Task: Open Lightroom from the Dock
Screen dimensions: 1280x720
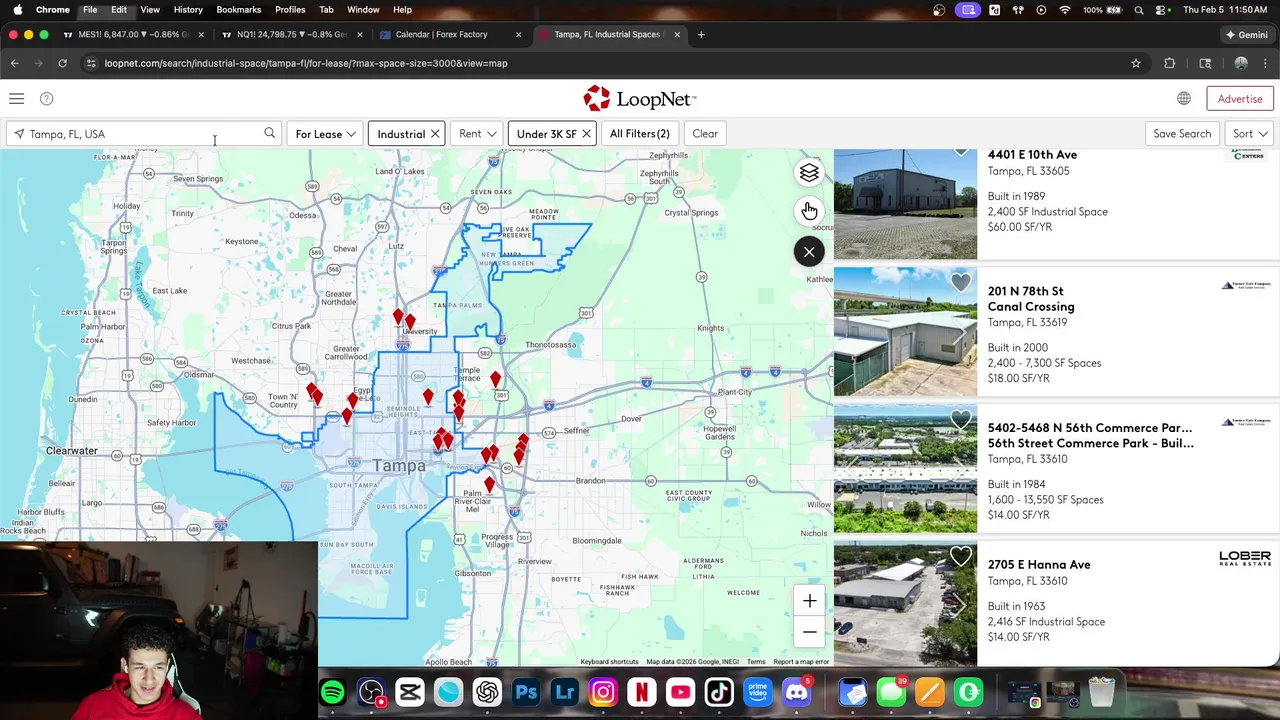Action: 565,692
